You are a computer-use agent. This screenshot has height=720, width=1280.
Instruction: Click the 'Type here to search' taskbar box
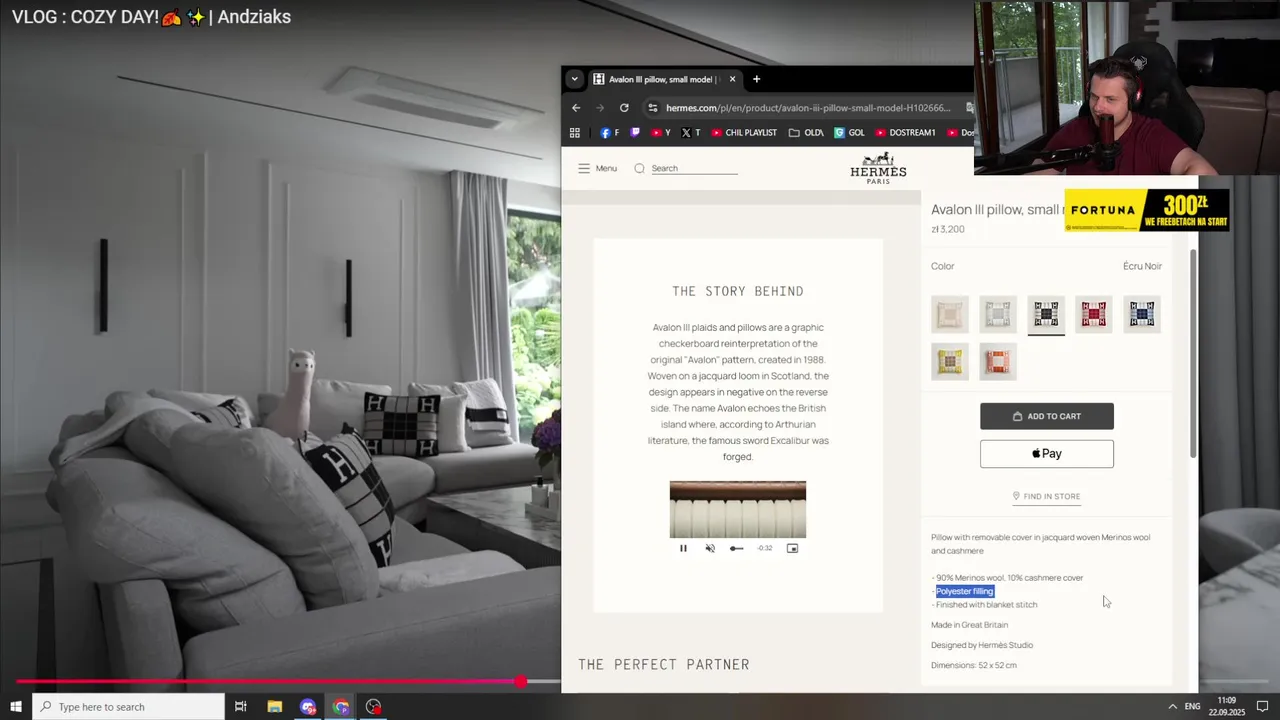[130, 707]
